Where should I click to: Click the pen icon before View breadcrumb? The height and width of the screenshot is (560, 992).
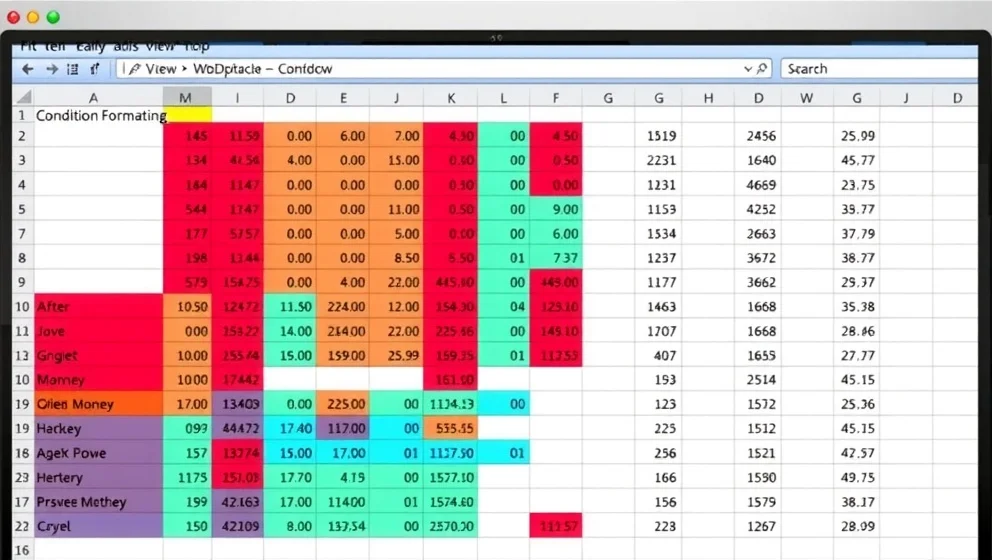(x=133, y=69)
